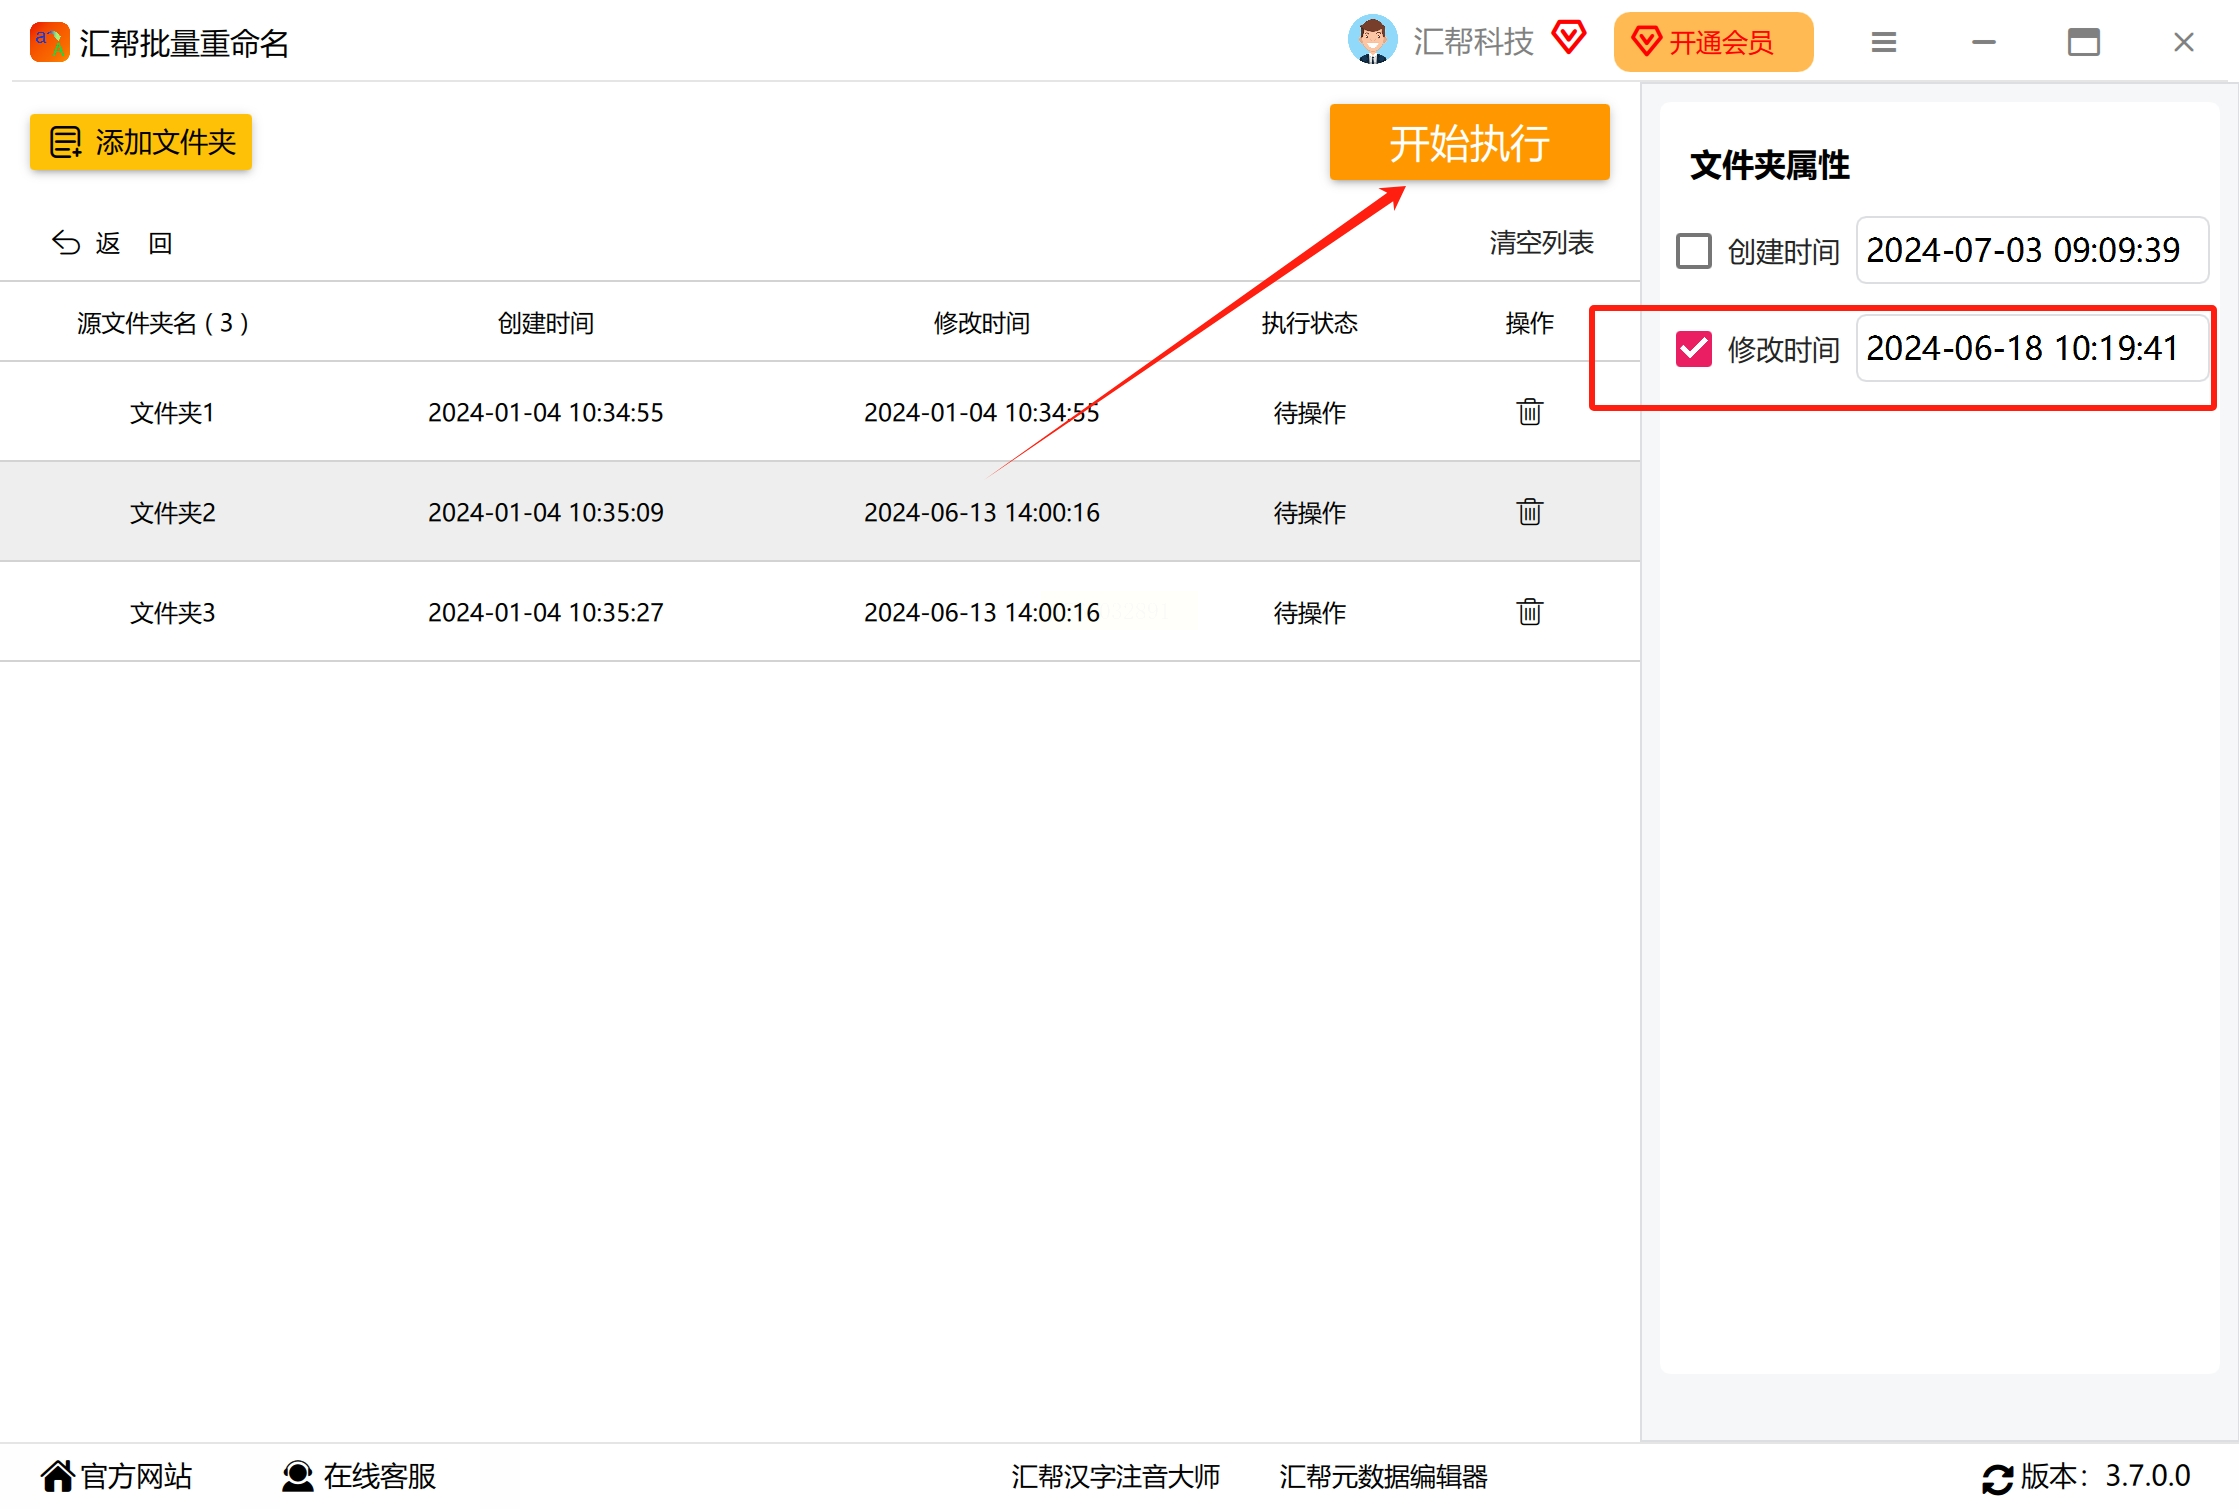Click the app logo in title bar
This screenshot has width=2239, height=1509.
(x=49, y=42)
